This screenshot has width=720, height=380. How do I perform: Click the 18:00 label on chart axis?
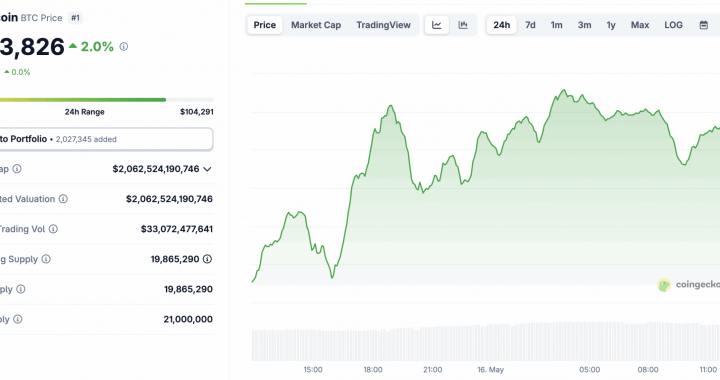pos(372,369)
